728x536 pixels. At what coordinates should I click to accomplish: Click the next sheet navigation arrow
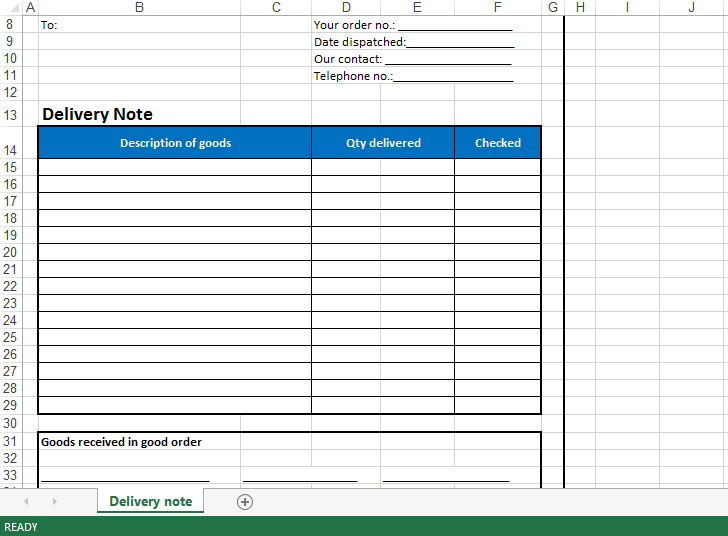click(54, 502)
